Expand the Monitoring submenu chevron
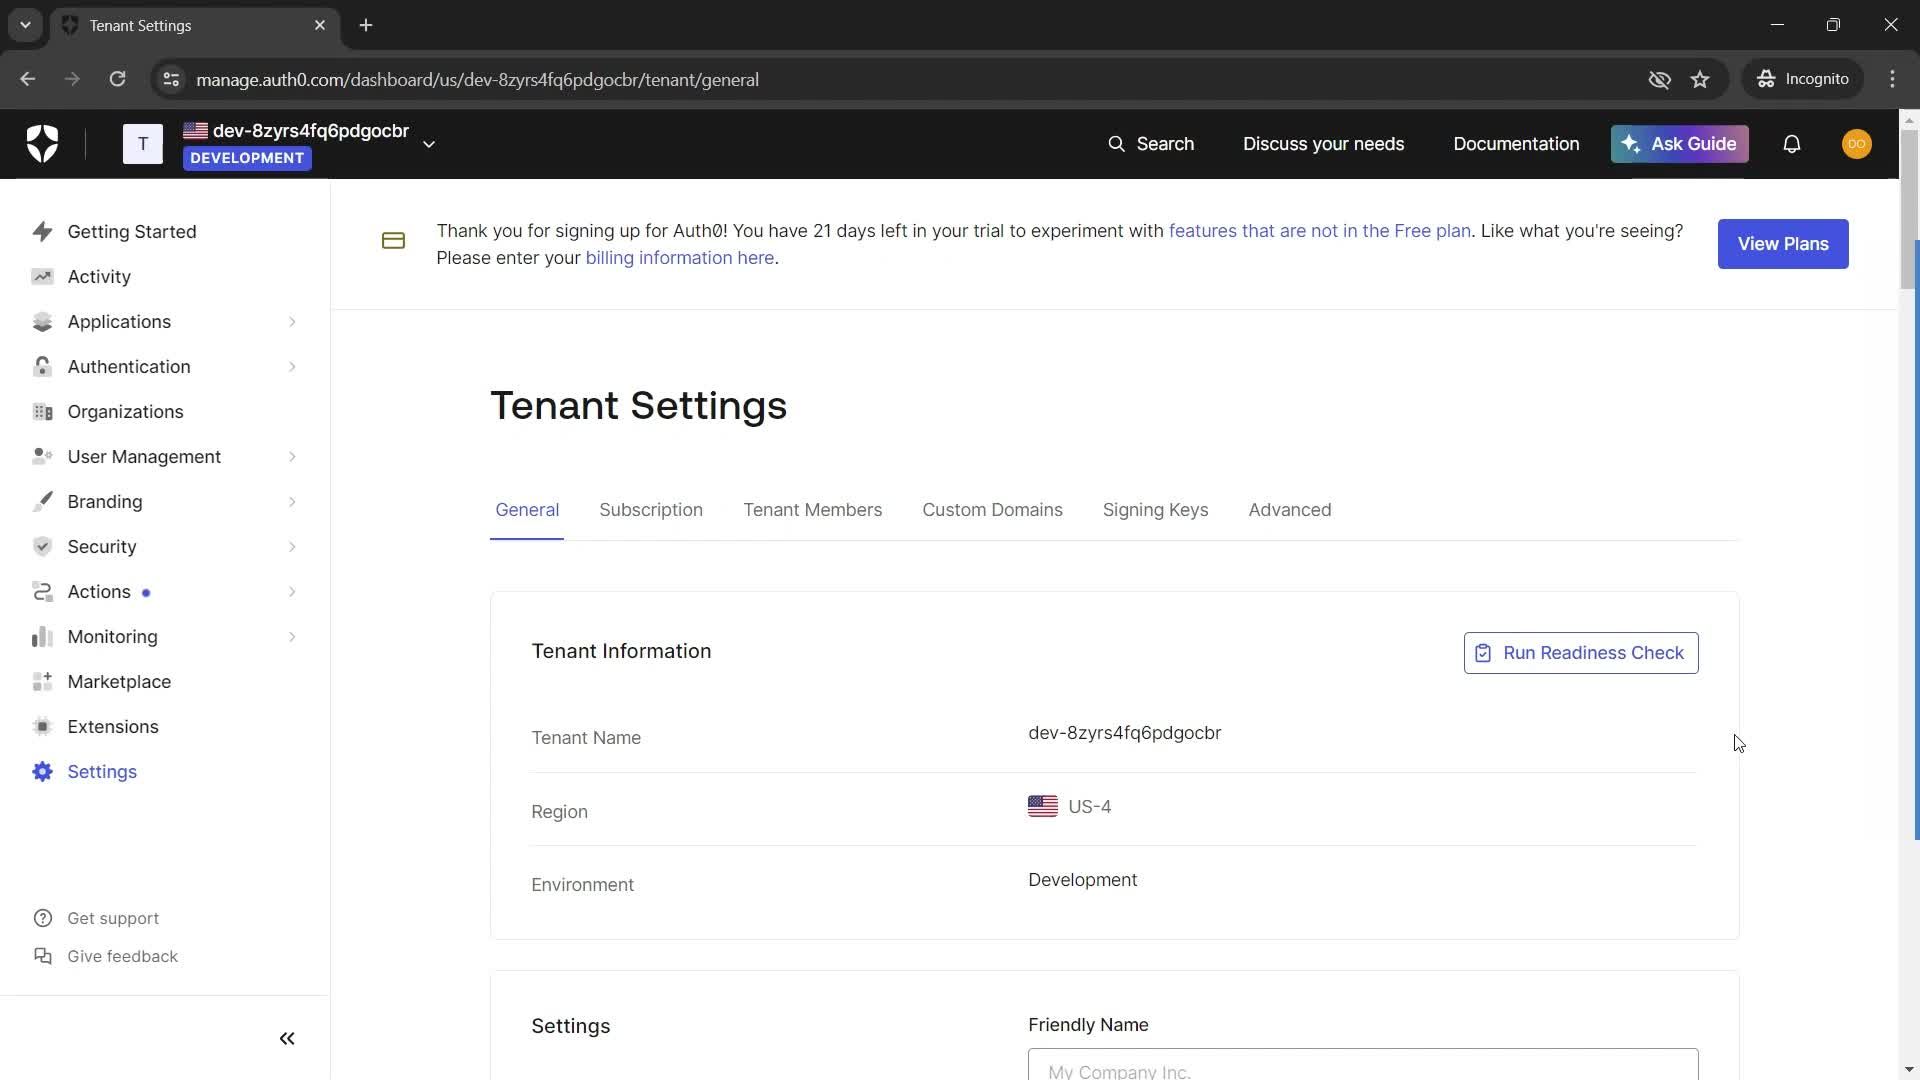 click(x=292, y=637)
